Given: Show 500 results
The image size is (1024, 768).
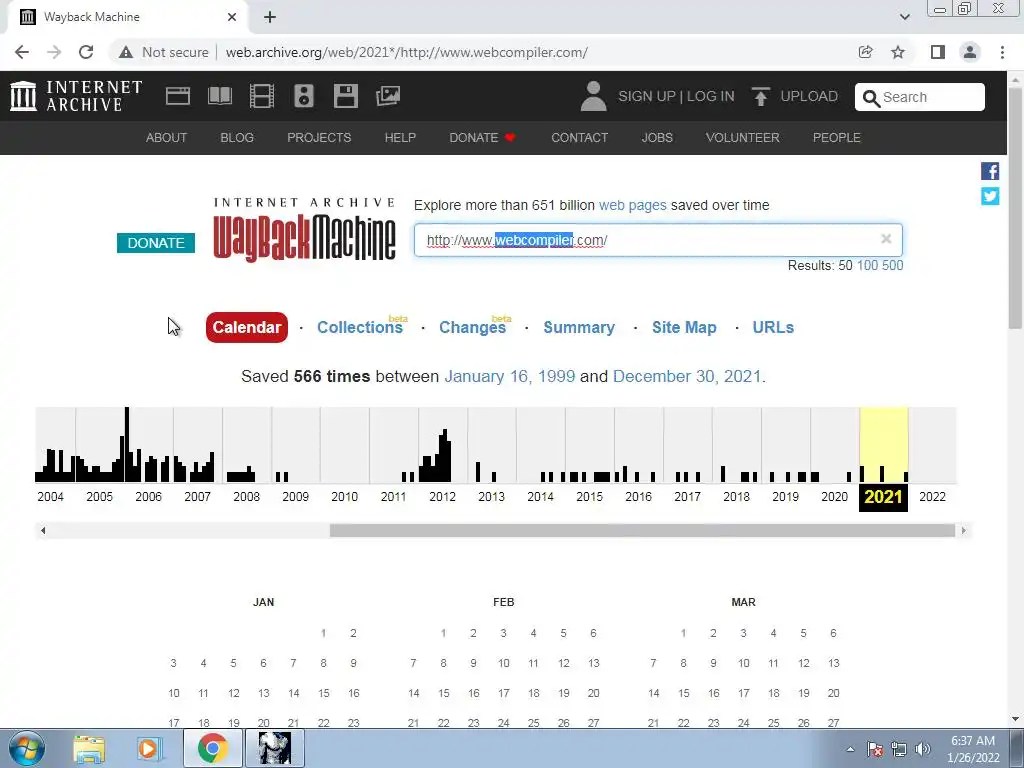Looking at the screenshot, I should click(893, 265).
